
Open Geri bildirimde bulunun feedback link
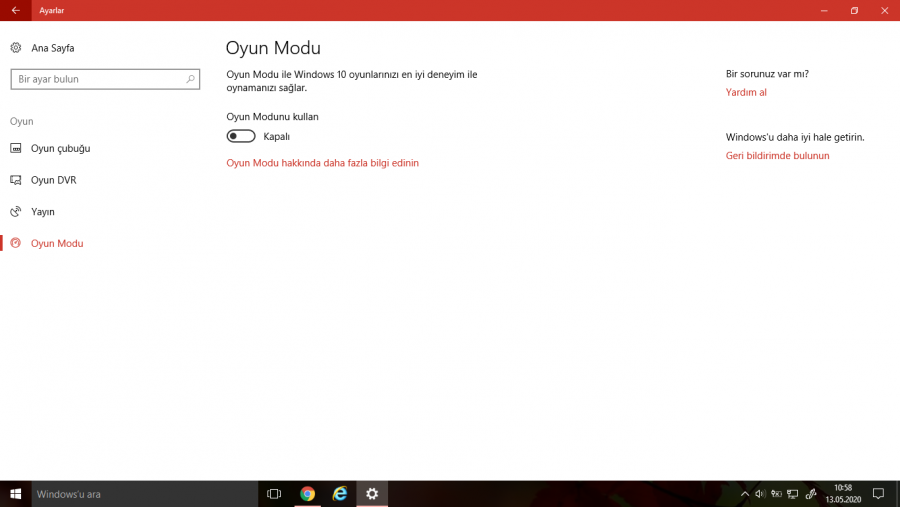pos(777,156)
